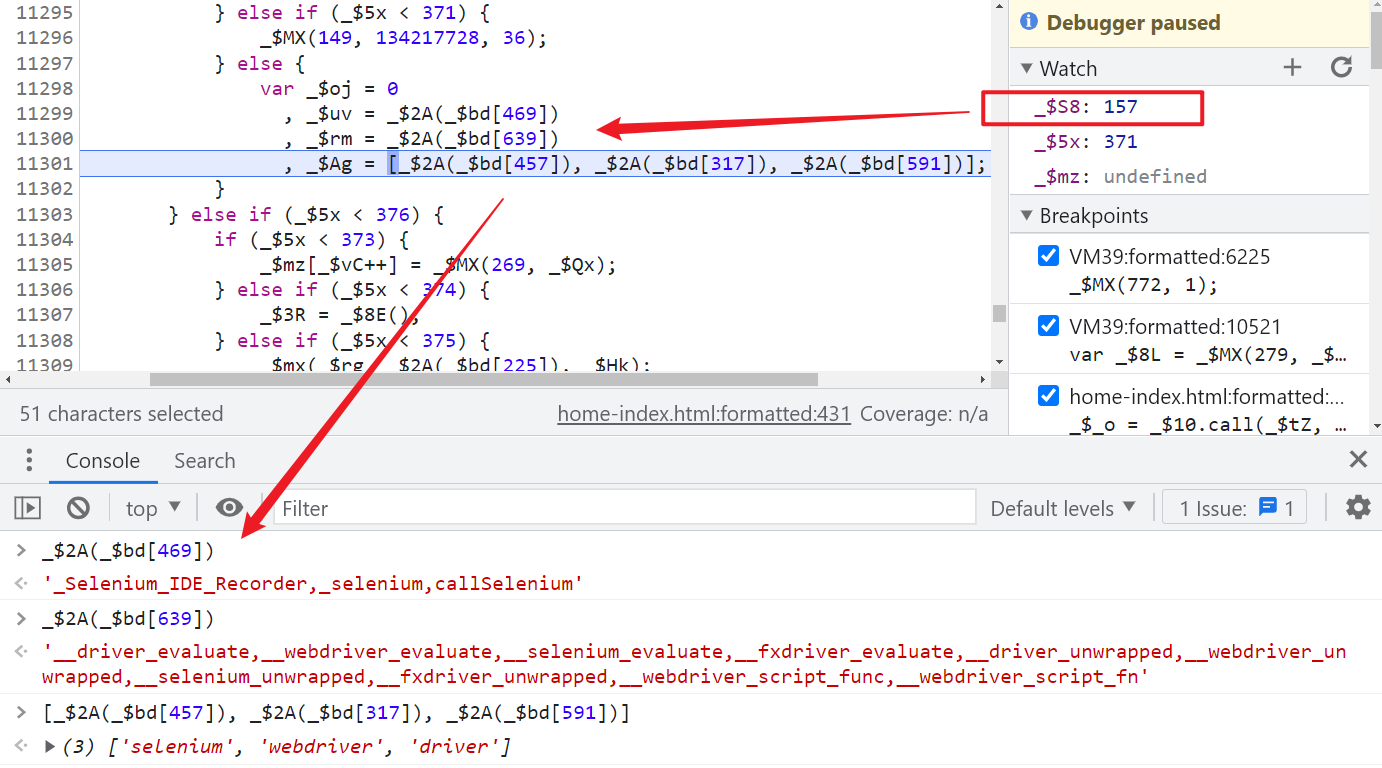Uncheck the home-index.html:formatted breakpoint
Image resolution: width=1382 pixels, height=768 pixels.
pyautogui.click(x=1048, y=396)
